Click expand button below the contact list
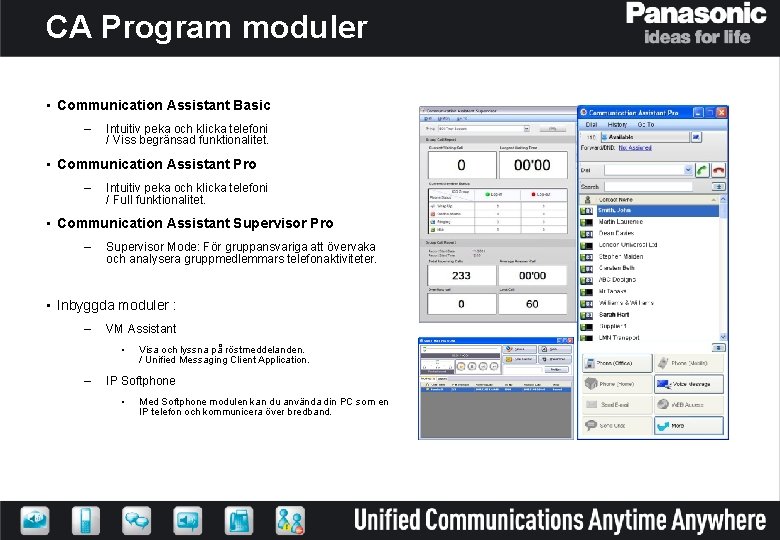Image resolution: width=780 pixels, height=540 pixels. (x=719, y=348)
